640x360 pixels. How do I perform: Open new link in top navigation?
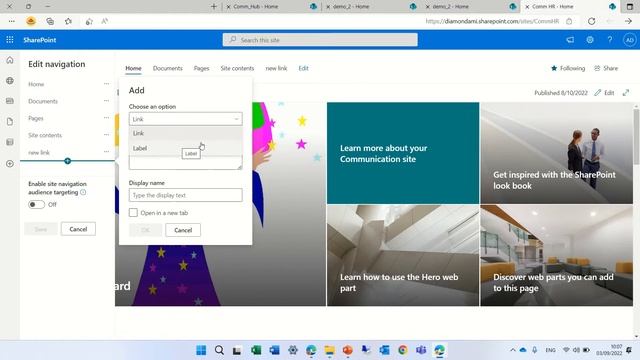[x=276, y=68]
